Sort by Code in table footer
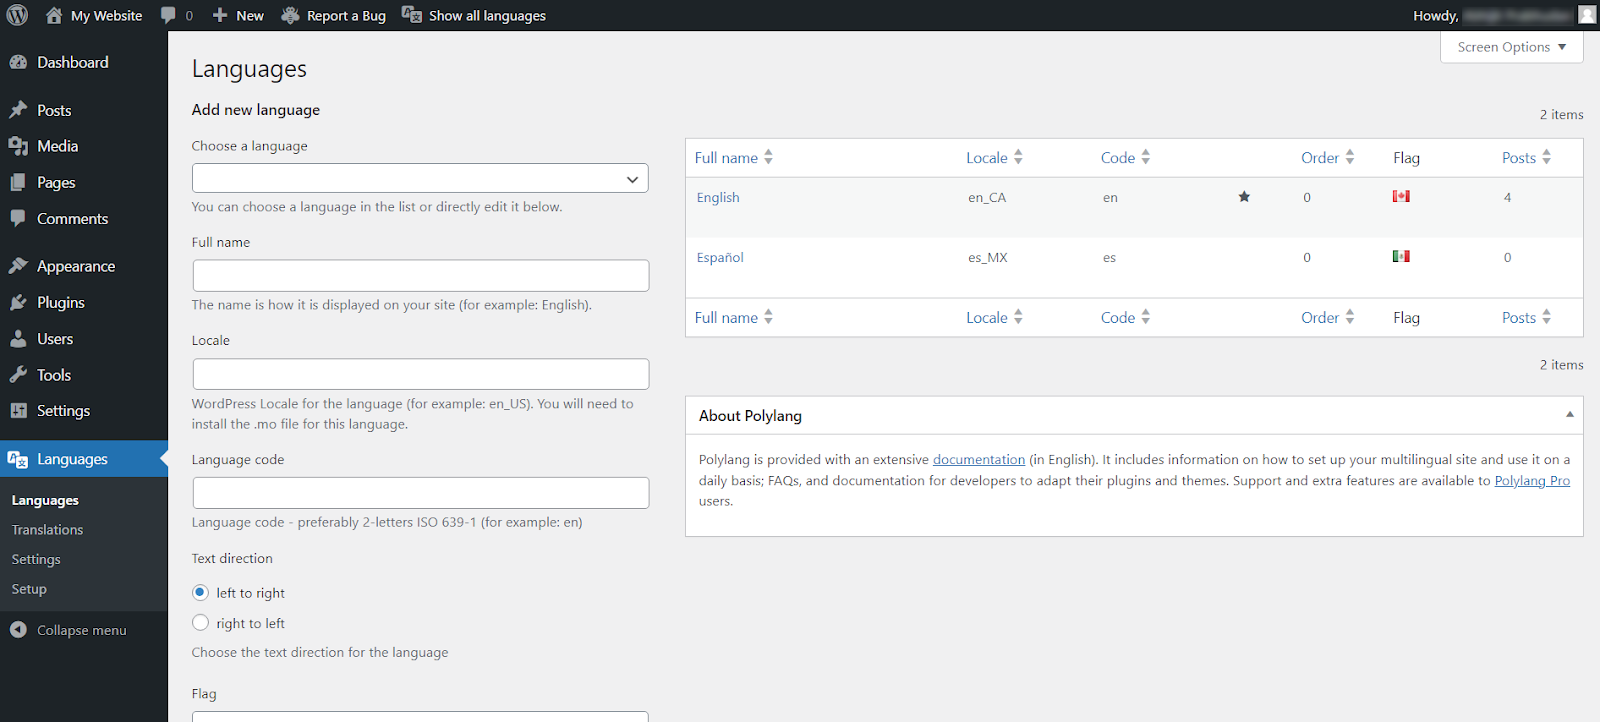The height and width of the screenshot is (722, 1600). point(1125,318)
